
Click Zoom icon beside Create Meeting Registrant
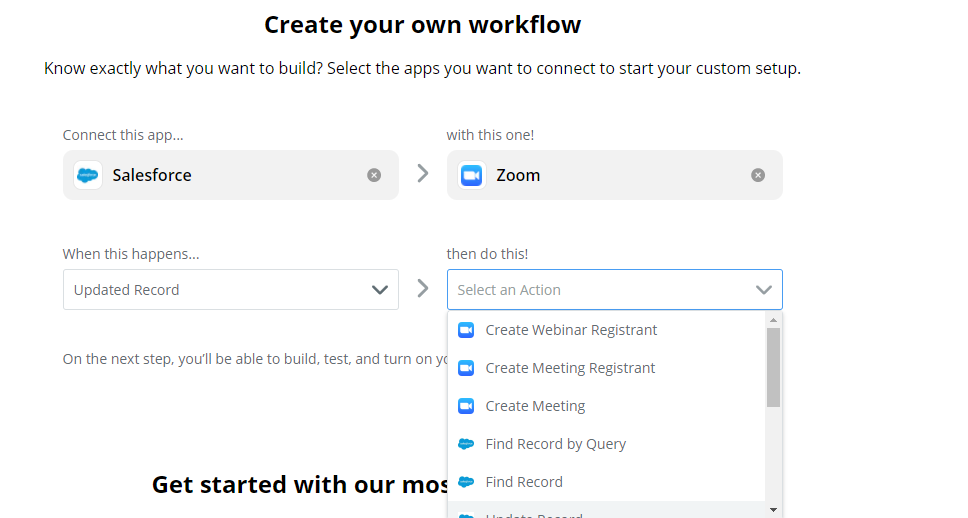(466, 368)
